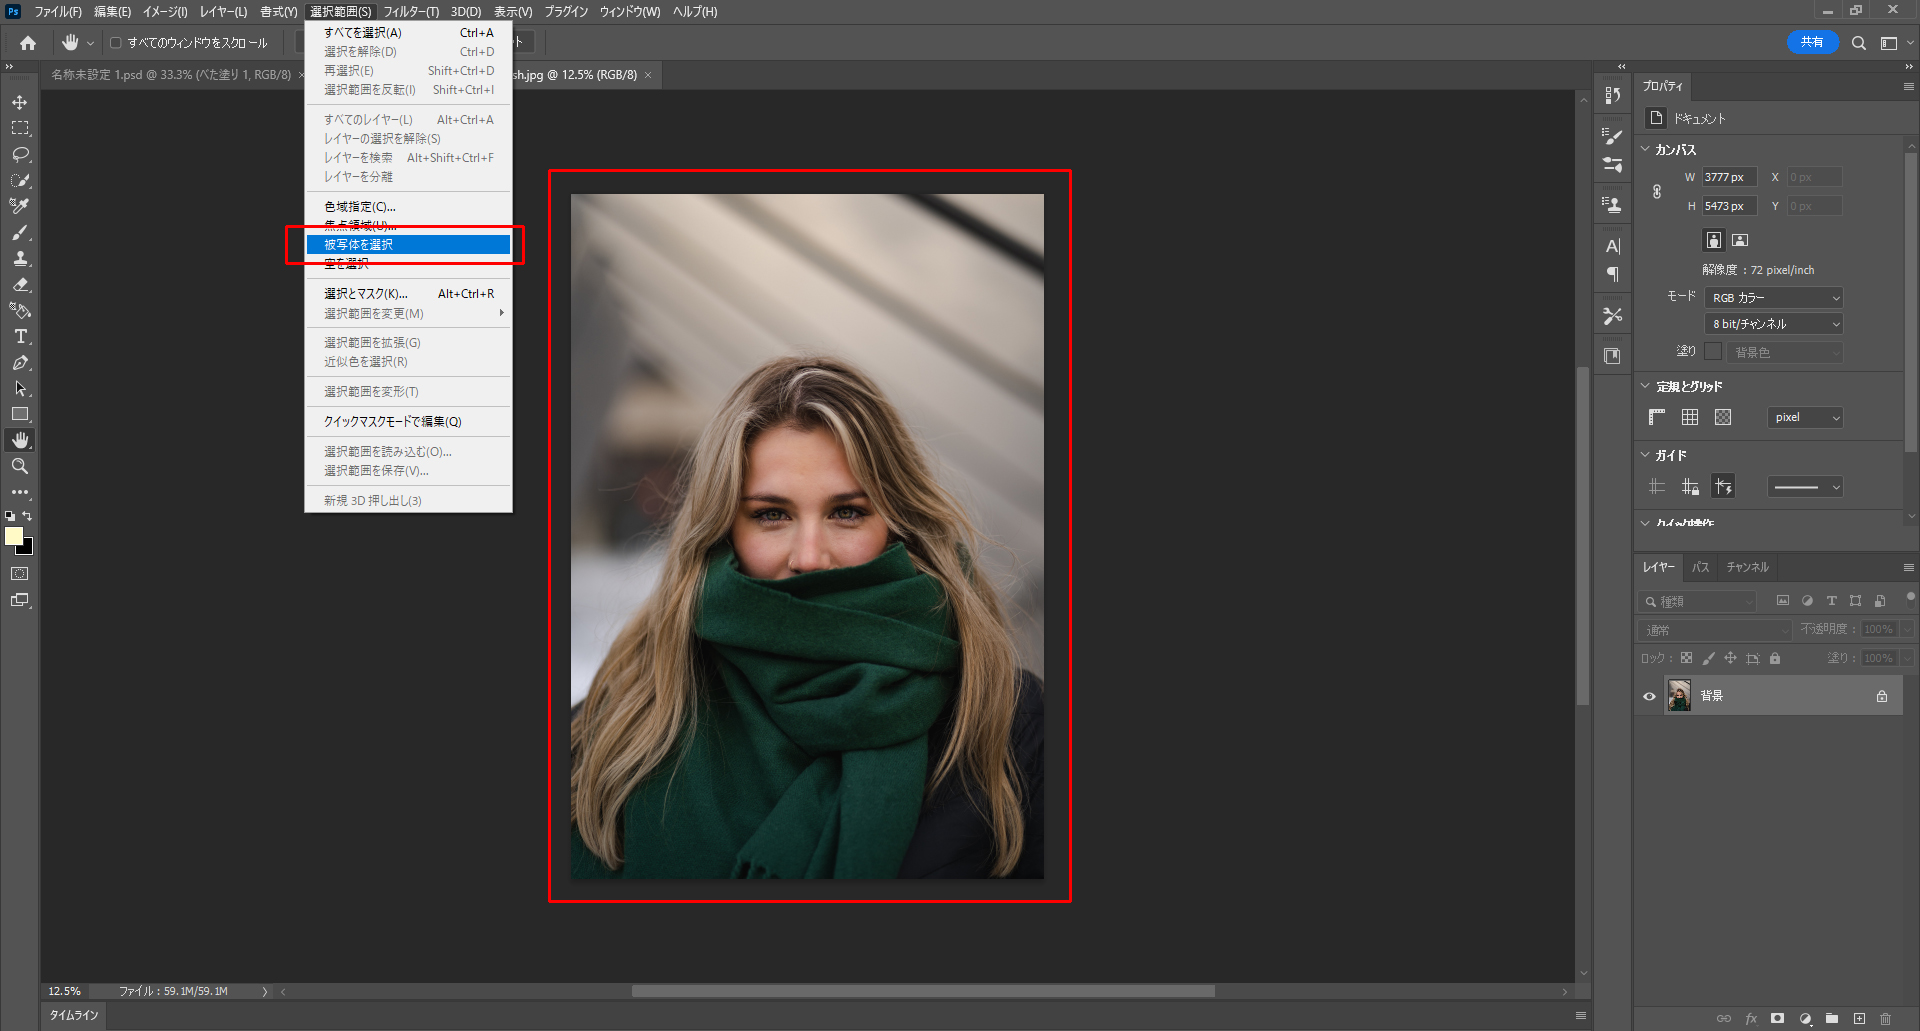Select the Horizontal Type tool
The height and width of the screenshot is (1031, 1920).
point(20,337)
